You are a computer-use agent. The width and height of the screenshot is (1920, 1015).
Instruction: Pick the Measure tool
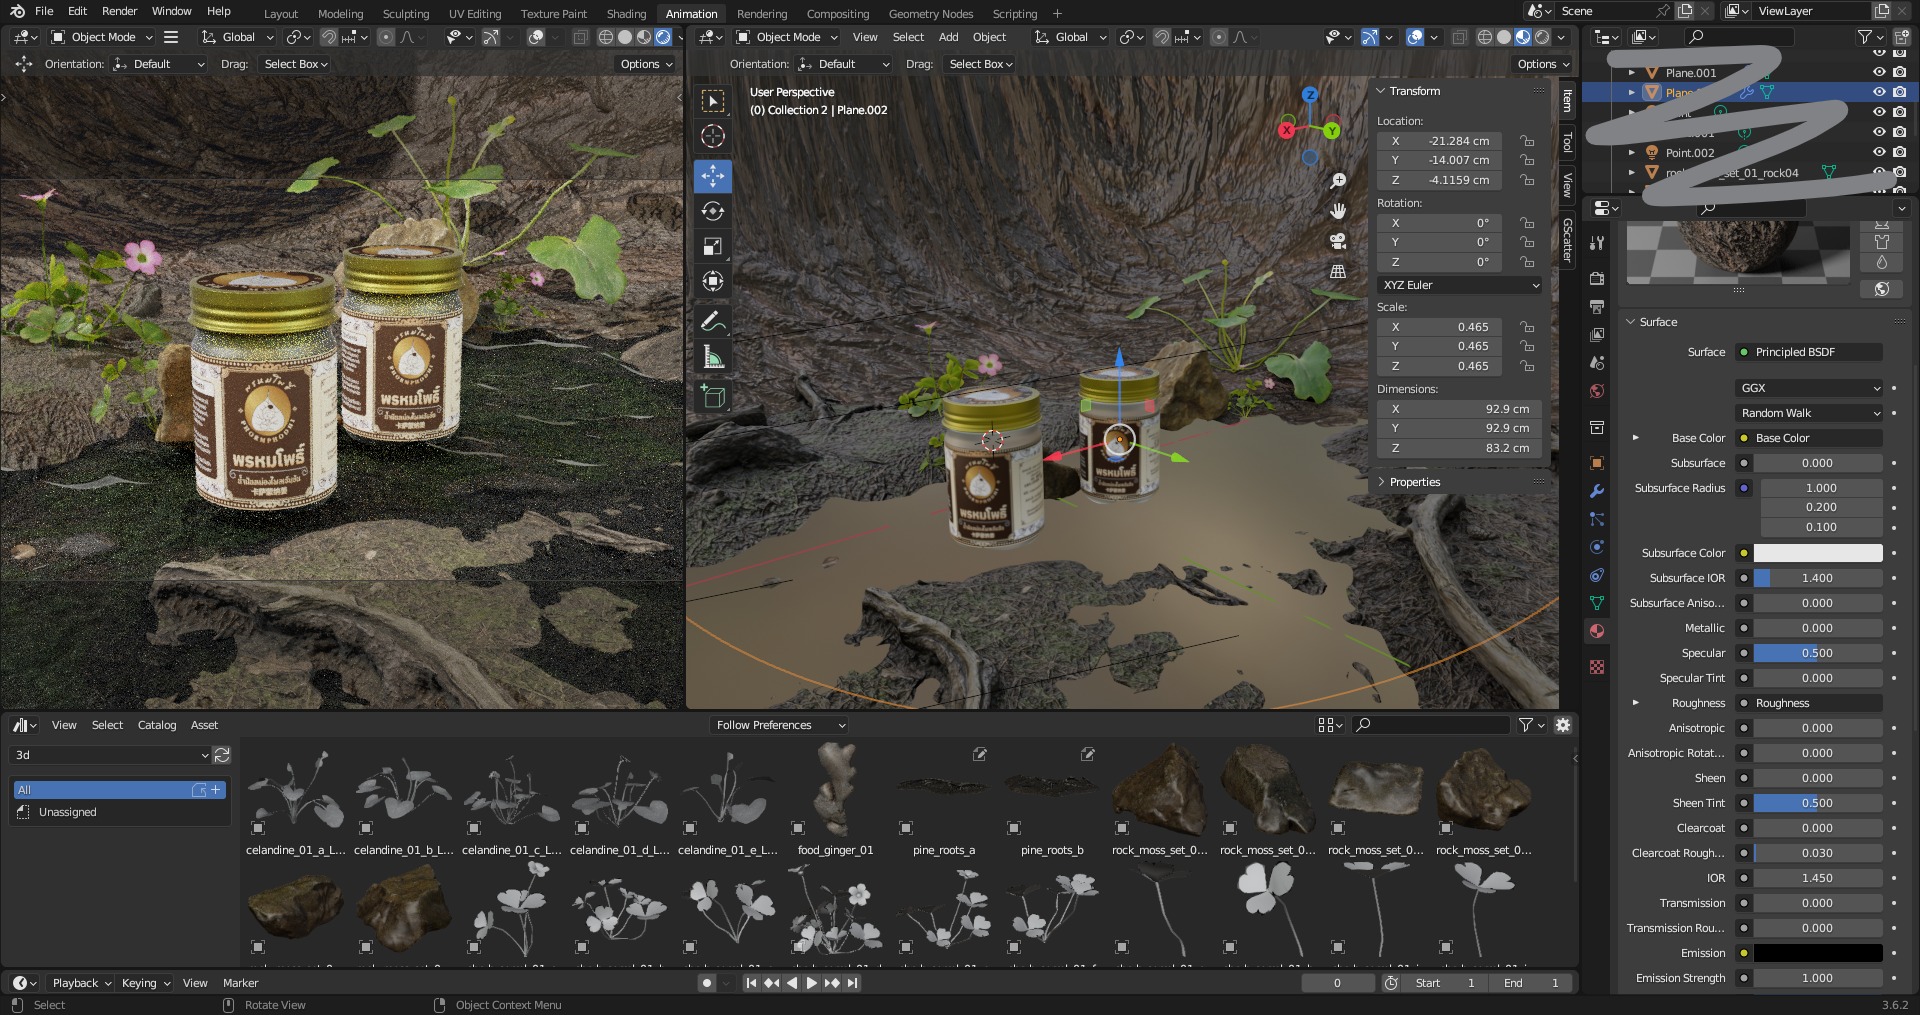(x=712, y=357)
